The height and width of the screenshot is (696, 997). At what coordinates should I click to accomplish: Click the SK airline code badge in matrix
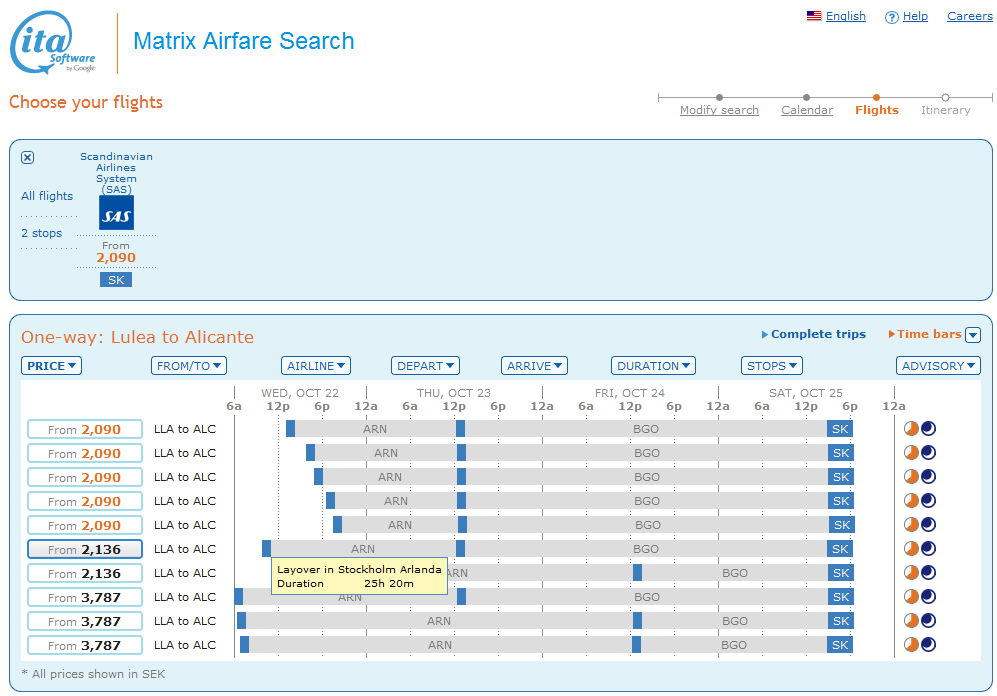click(x=116, y=280)
